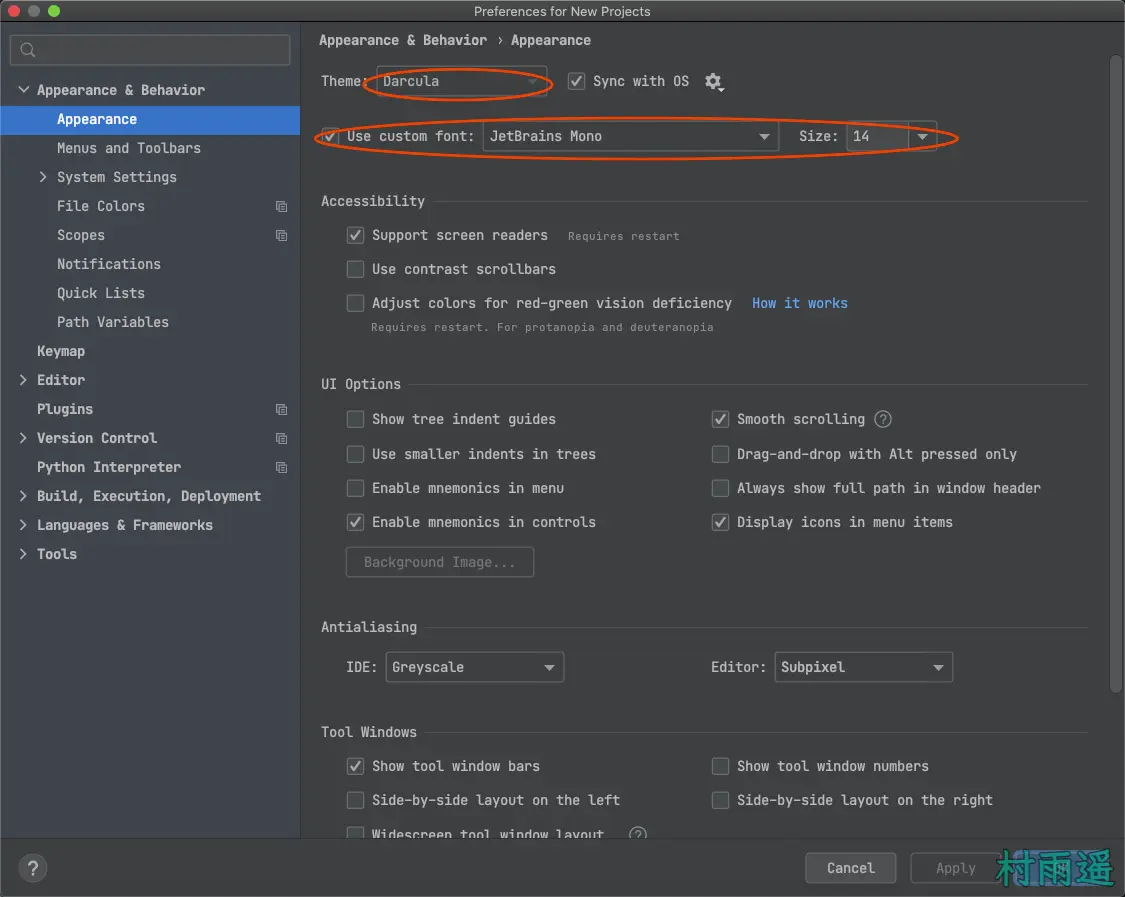Click the project-level icon beside Scopes
The image size is (1125, 897).
click(281, 236)
